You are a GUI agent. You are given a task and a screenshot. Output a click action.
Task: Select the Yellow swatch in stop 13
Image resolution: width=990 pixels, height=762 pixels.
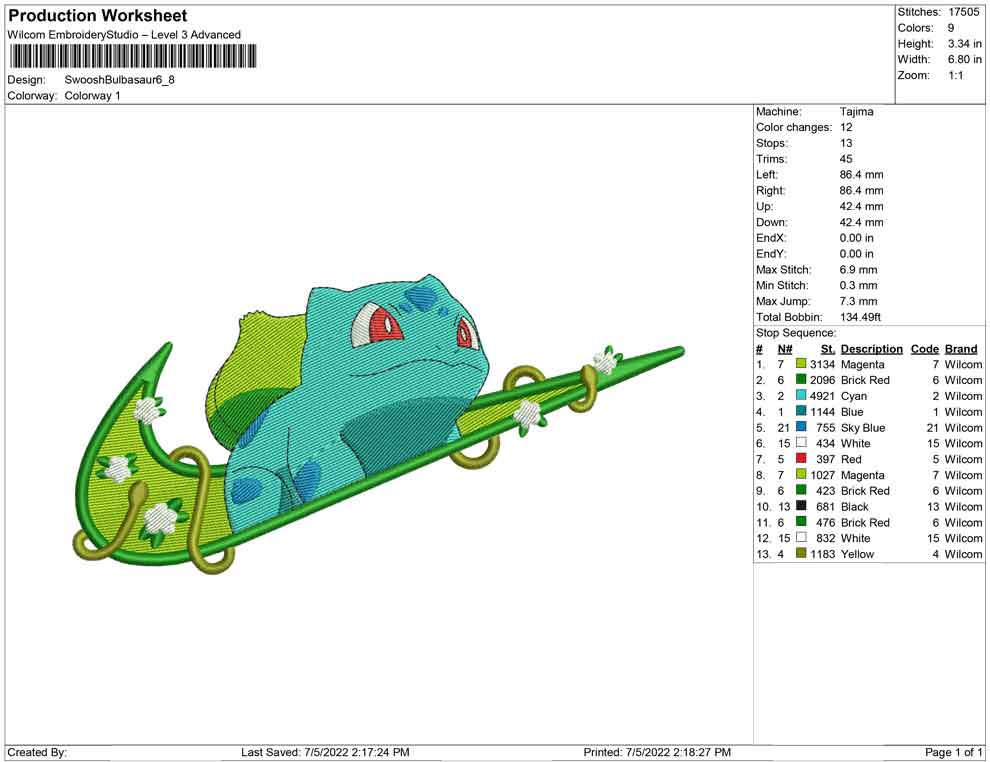(801, 554)
